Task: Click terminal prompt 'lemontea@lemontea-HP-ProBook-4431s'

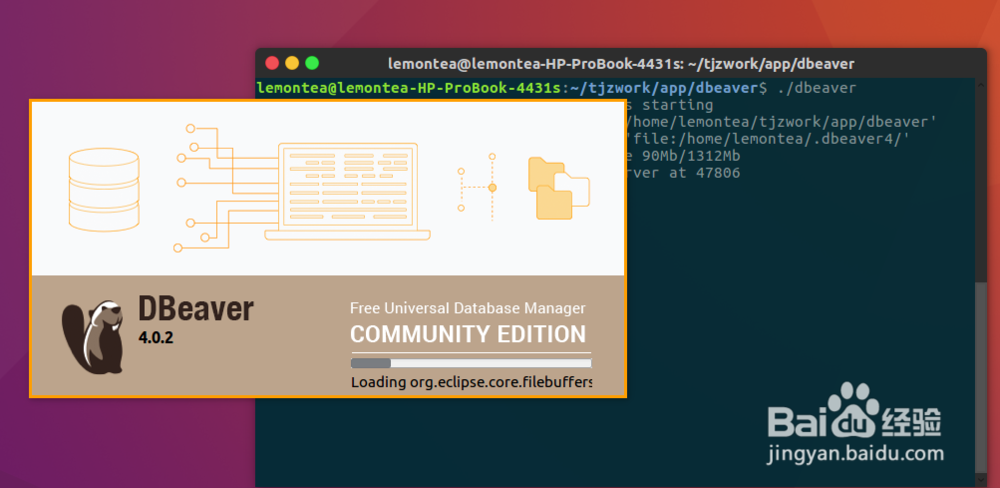Action: (x=408, y=87)
